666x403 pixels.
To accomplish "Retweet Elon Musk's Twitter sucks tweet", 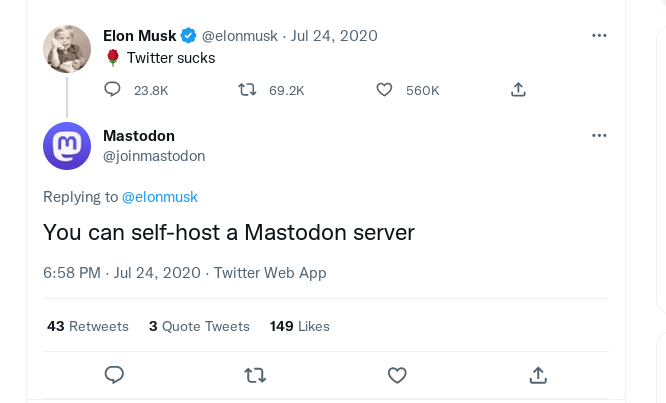I will click(x=248, y=90).
